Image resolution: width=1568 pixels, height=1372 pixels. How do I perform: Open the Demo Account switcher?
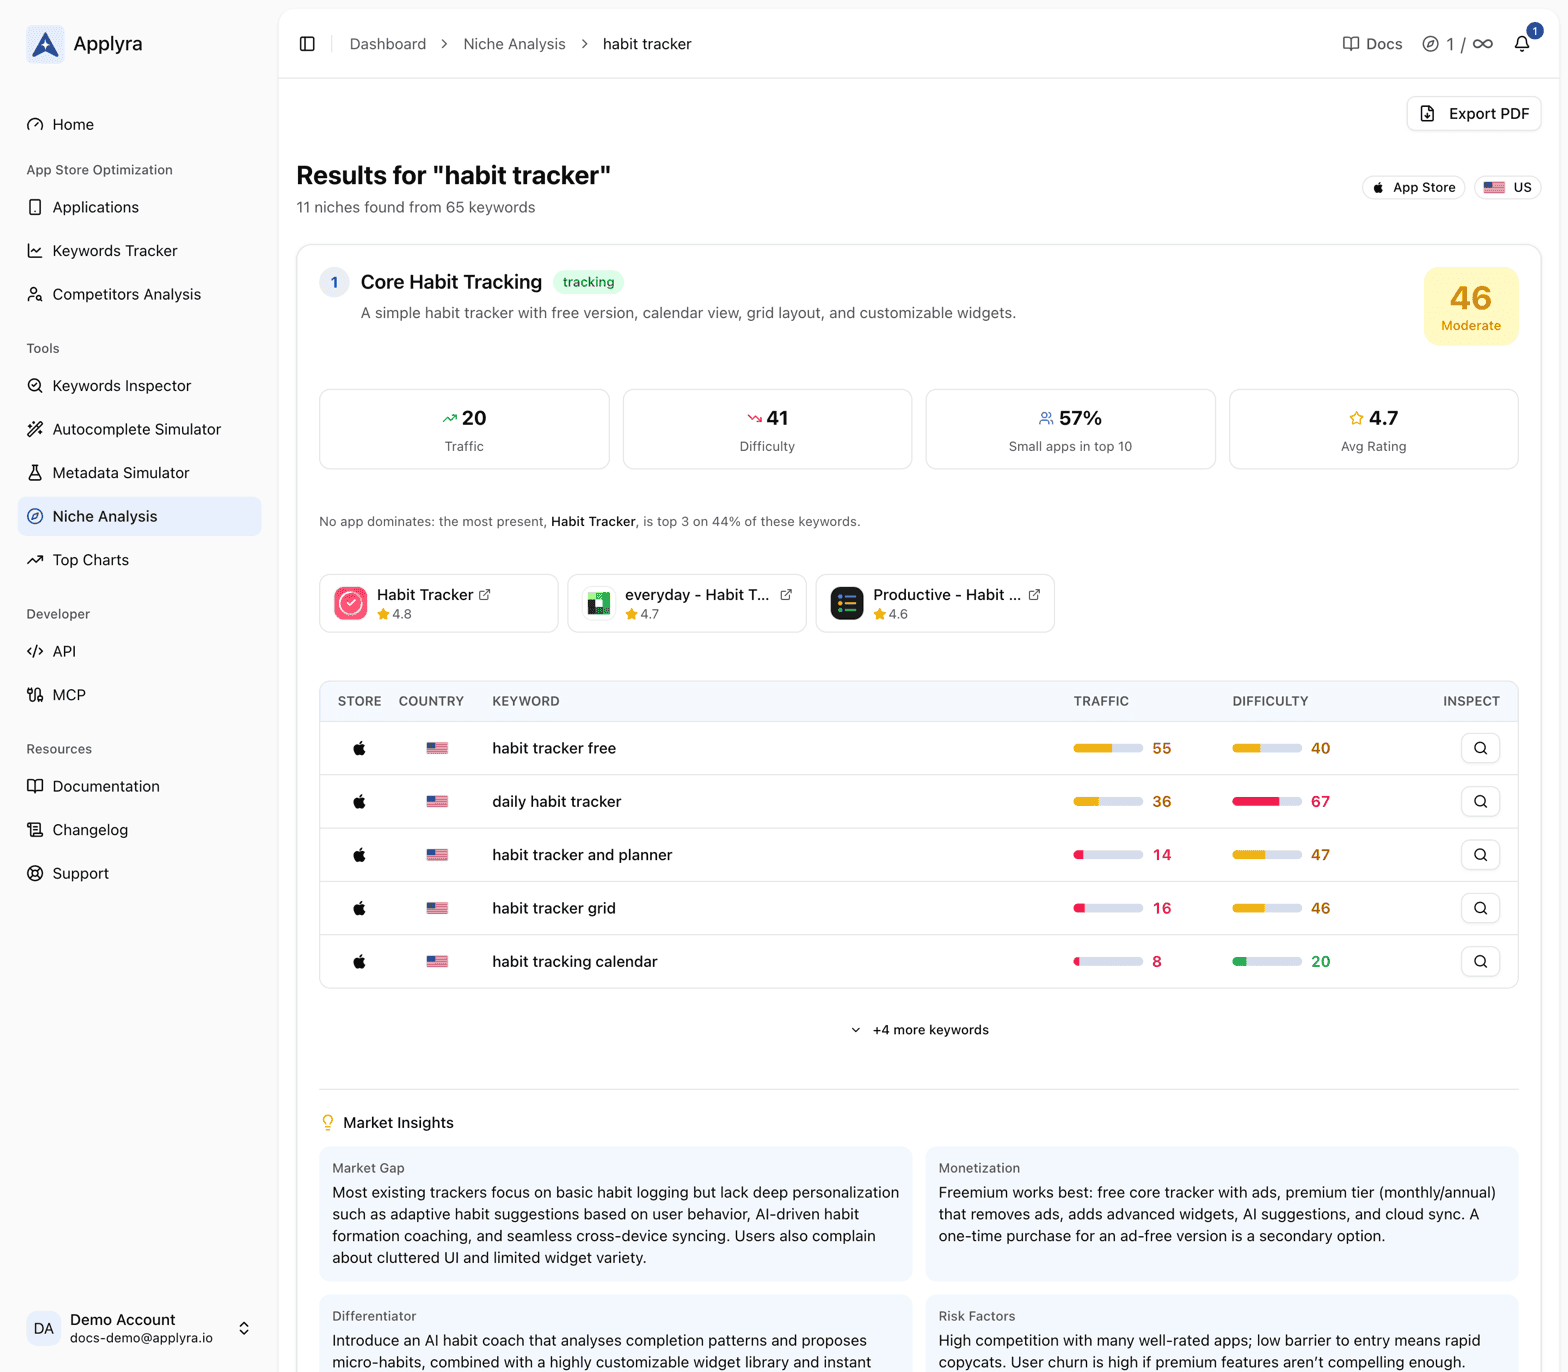(139, 1329)
